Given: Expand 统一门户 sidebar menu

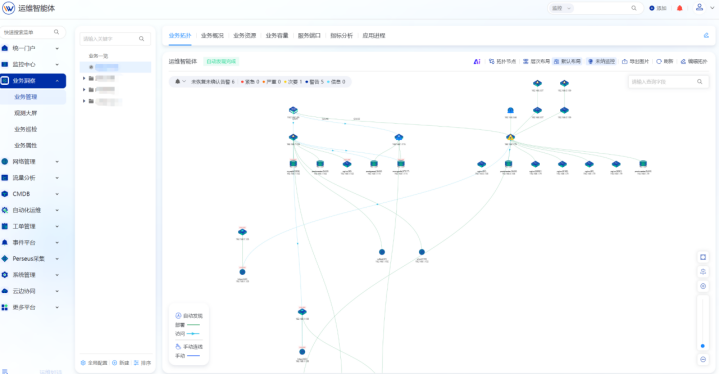Looking at the screenshot, I should tap(32, 48).
